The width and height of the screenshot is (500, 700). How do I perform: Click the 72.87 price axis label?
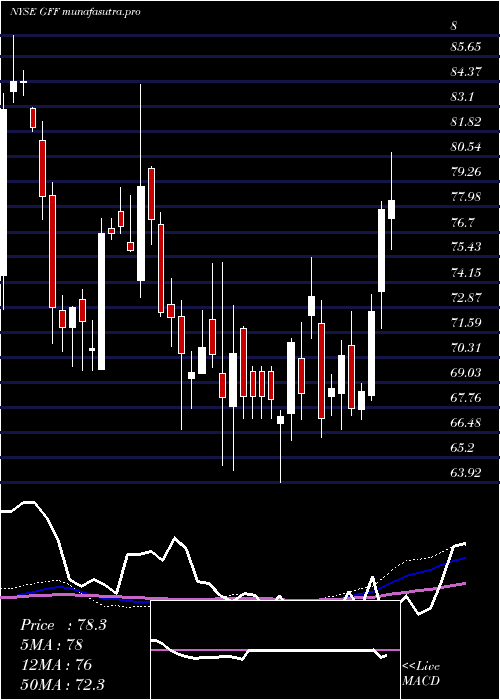pos(466,297)
